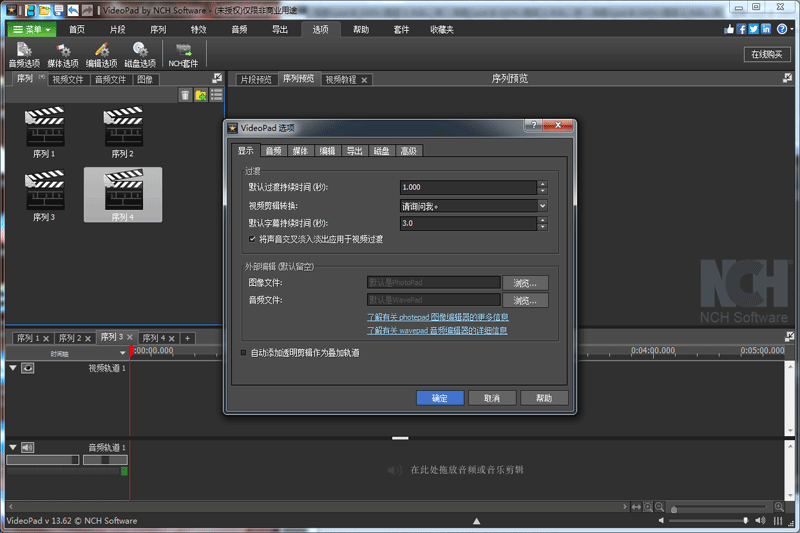Open the Facebook share icon

pyautogui.click(x=741, y=29)
